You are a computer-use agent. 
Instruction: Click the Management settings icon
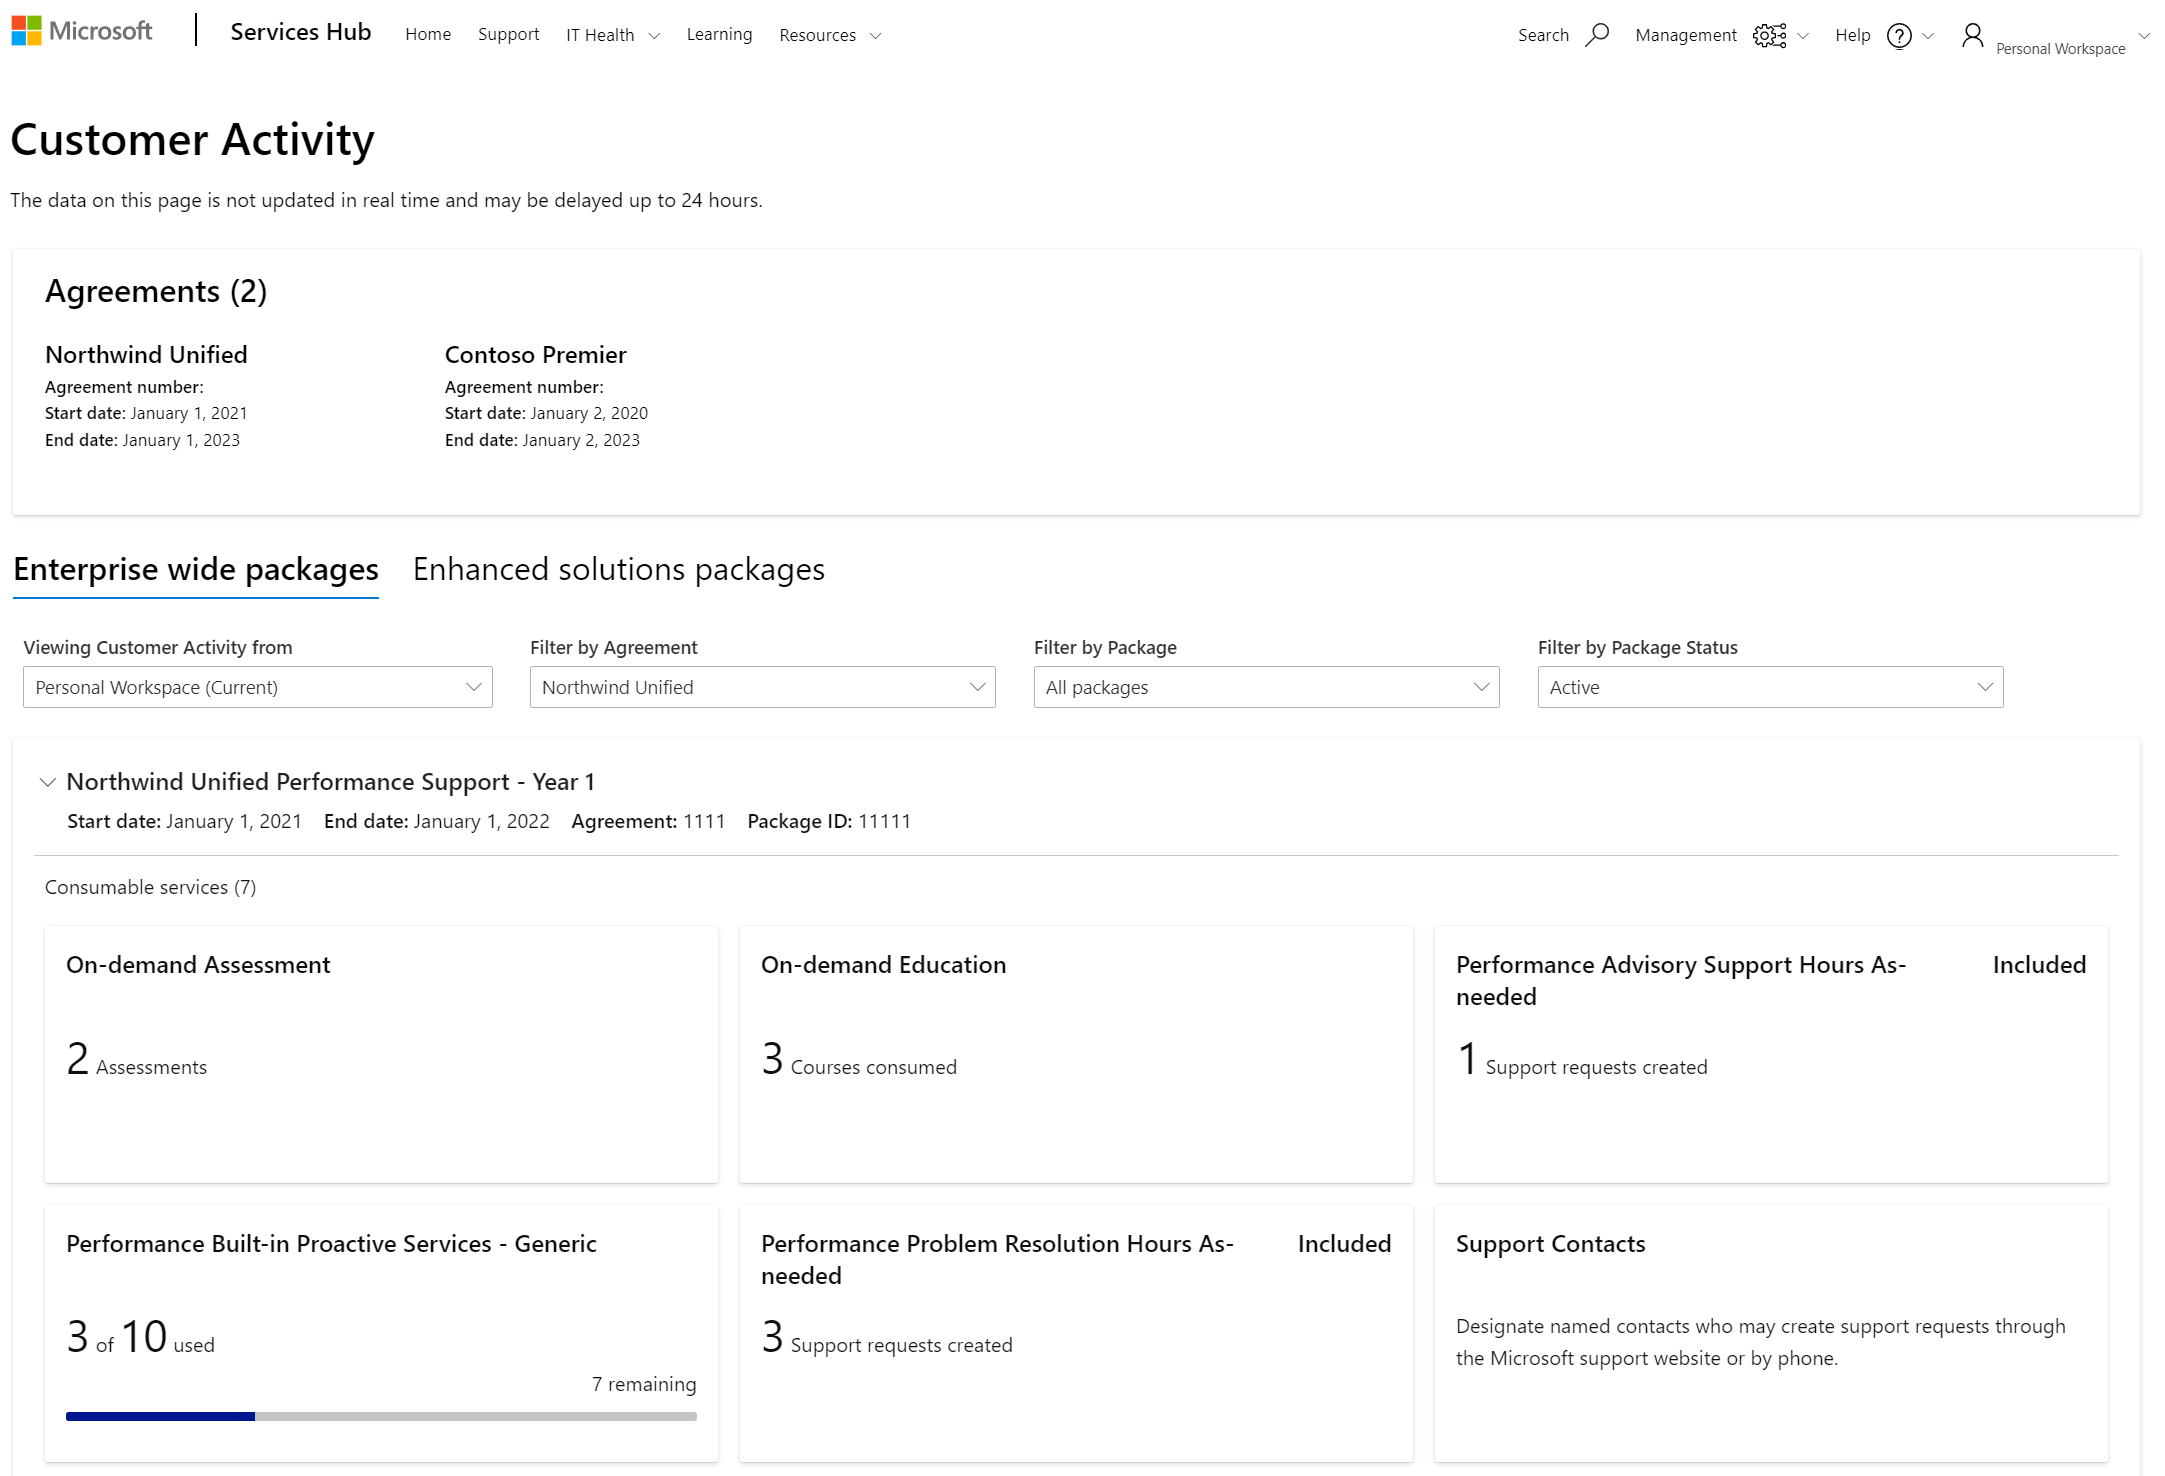pyautogui.click(x=1769, y=33)
